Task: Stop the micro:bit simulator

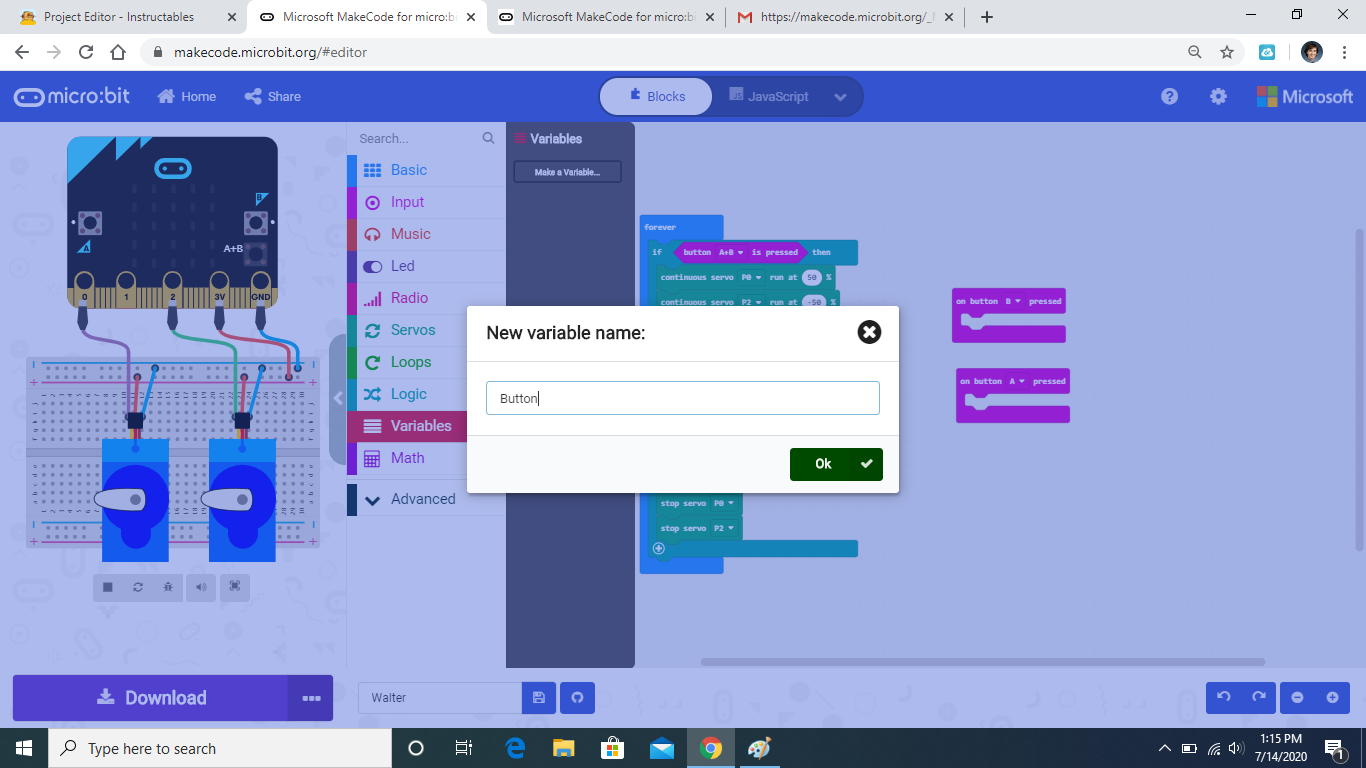Action: pos(108,587)
